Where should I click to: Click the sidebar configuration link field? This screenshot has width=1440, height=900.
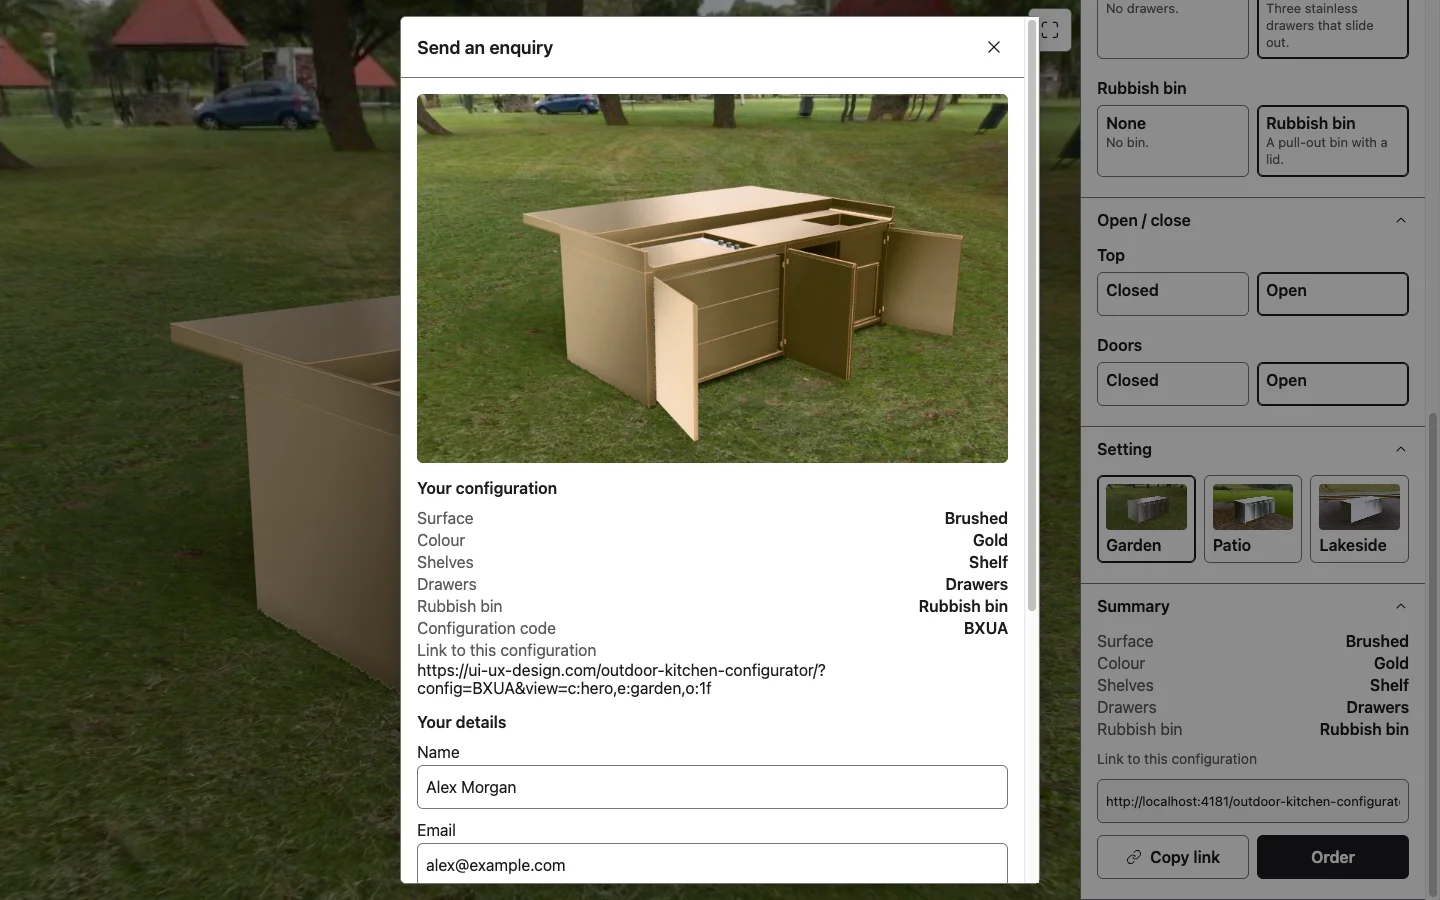tap(1253, 801)
